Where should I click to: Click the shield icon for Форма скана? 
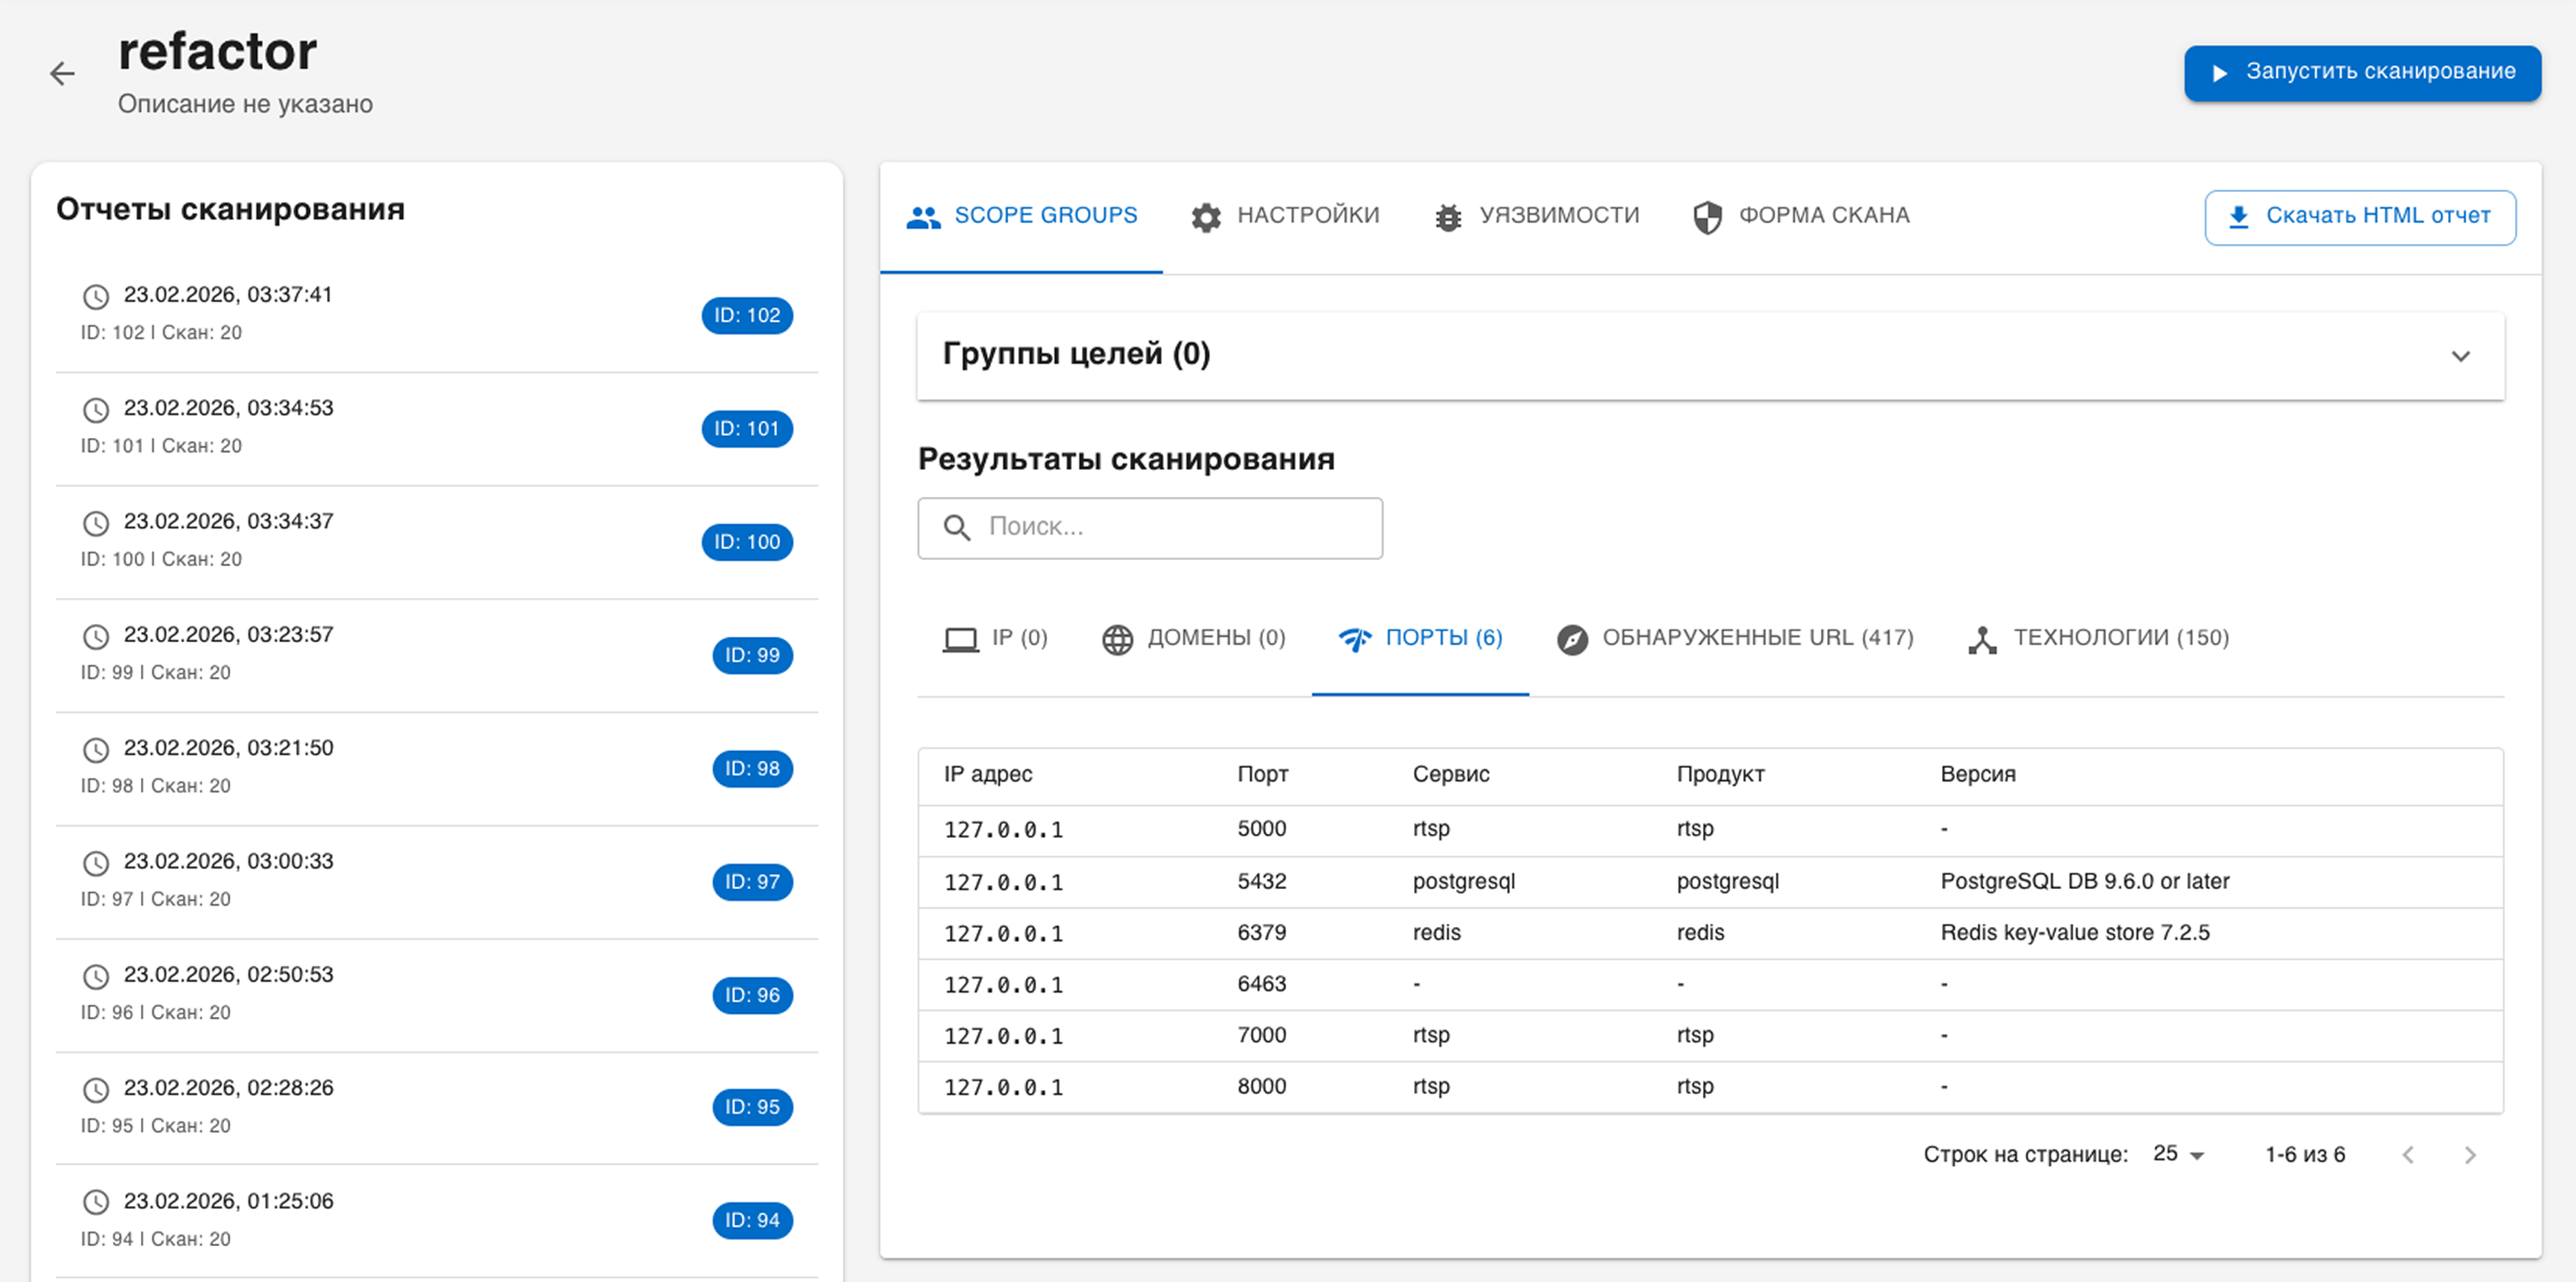click(x=1707, y=217)
